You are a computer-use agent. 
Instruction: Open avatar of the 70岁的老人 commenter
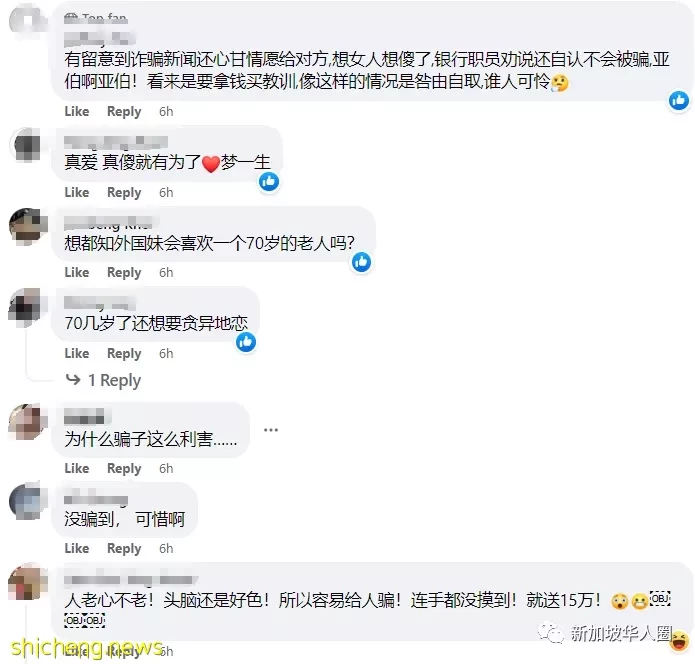coord(28,227)
